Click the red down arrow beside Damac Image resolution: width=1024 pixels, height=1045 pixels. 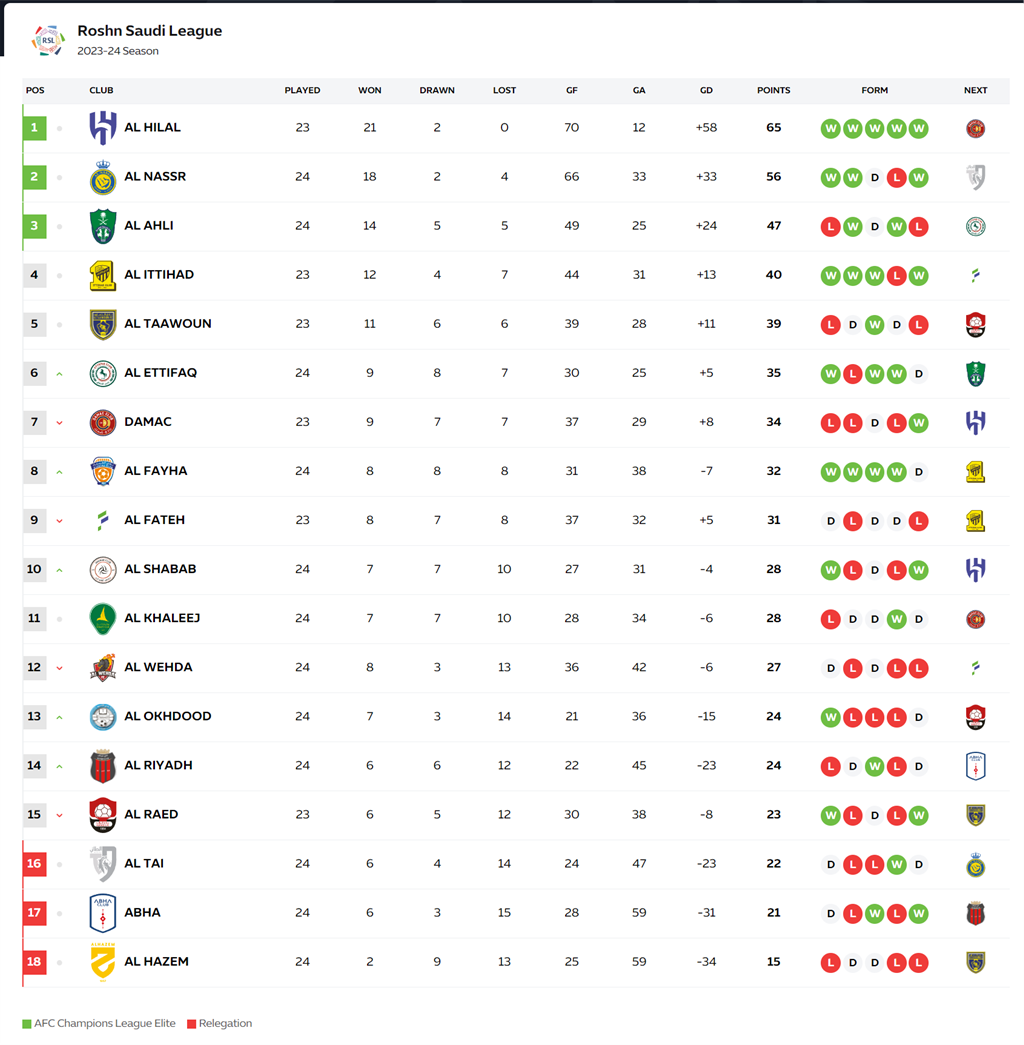(60, 423)
